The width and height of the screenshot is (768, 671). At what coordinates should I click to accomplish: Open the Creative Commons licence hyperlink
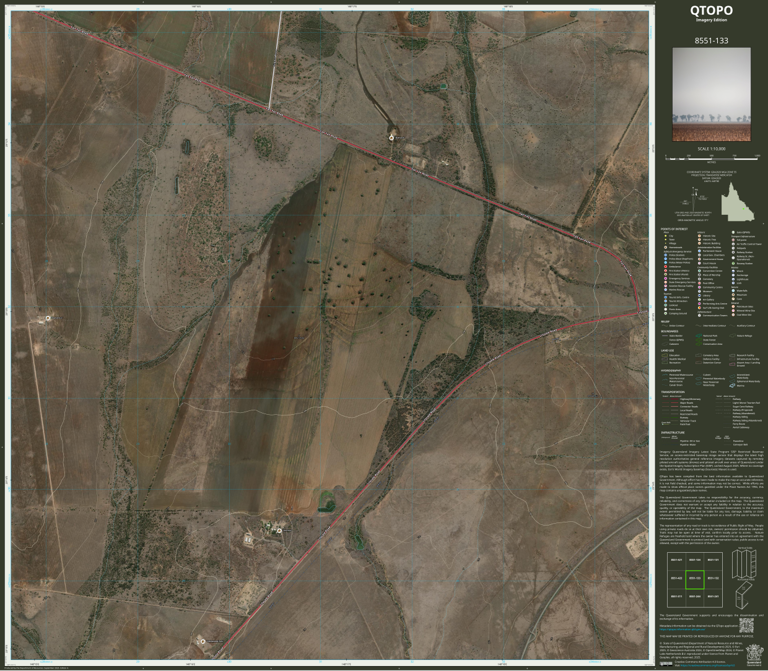click(x=707, y=666)
